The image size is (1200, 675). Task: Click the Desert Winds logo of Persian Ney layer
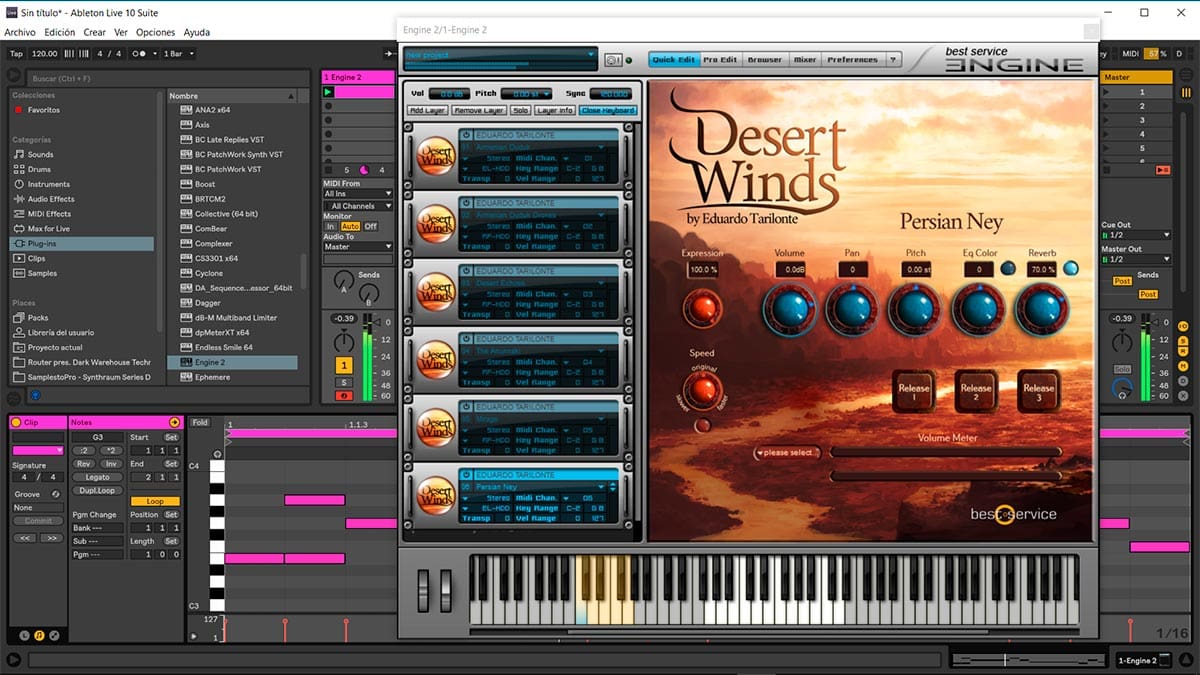436,494
